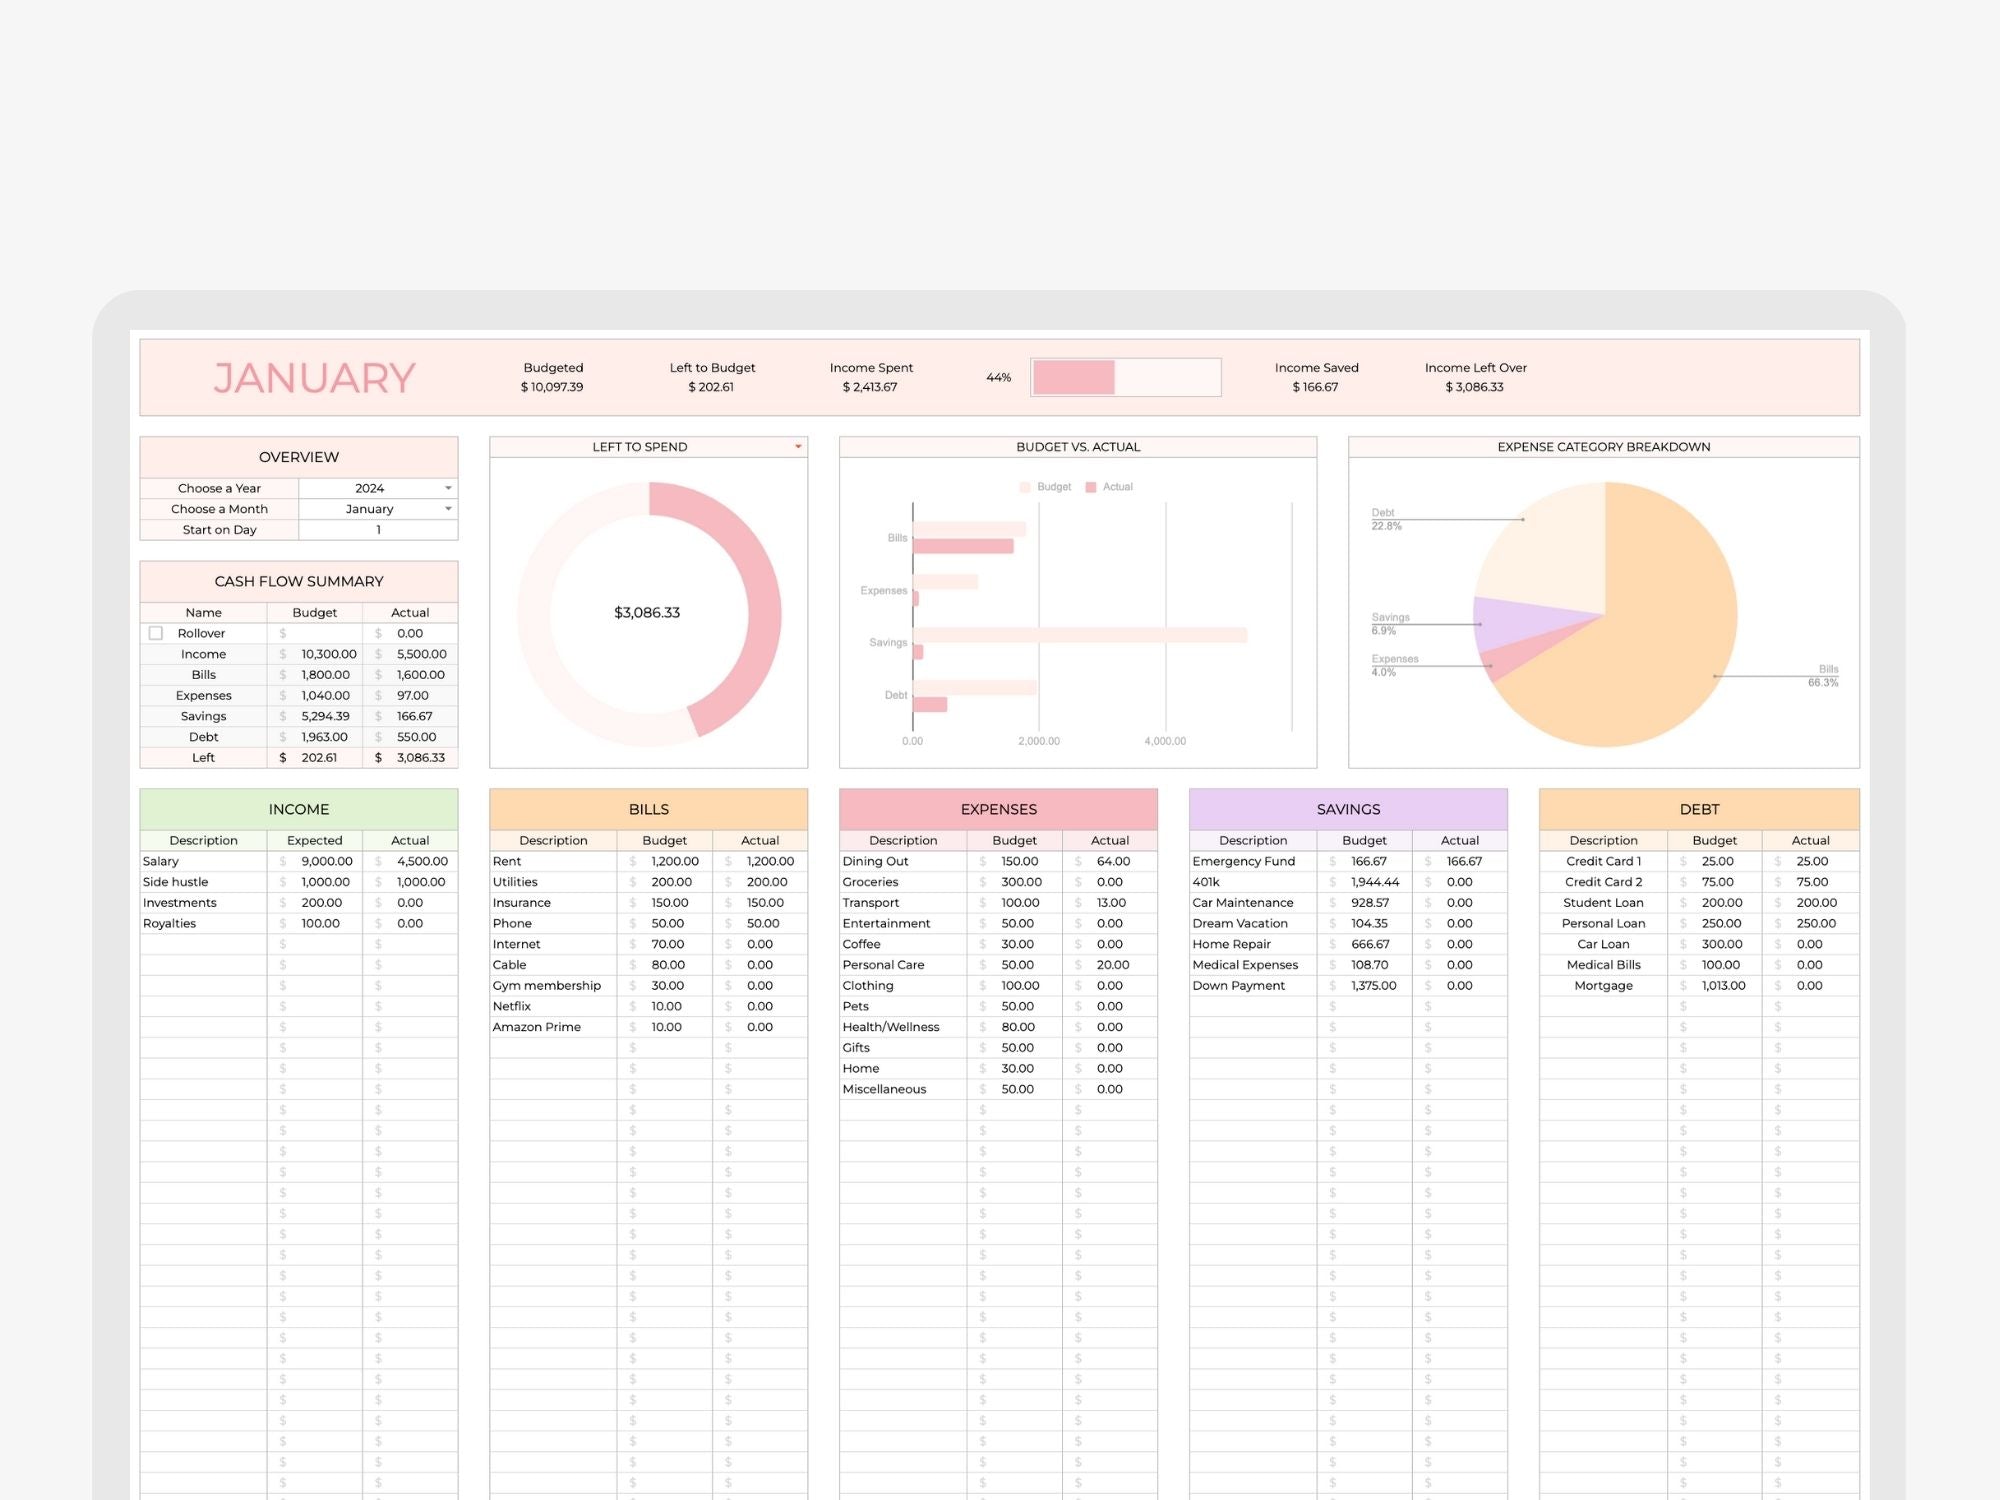Click the Actual legend swatch in chart
2000x1500 pixels.
click(1091, 487)
